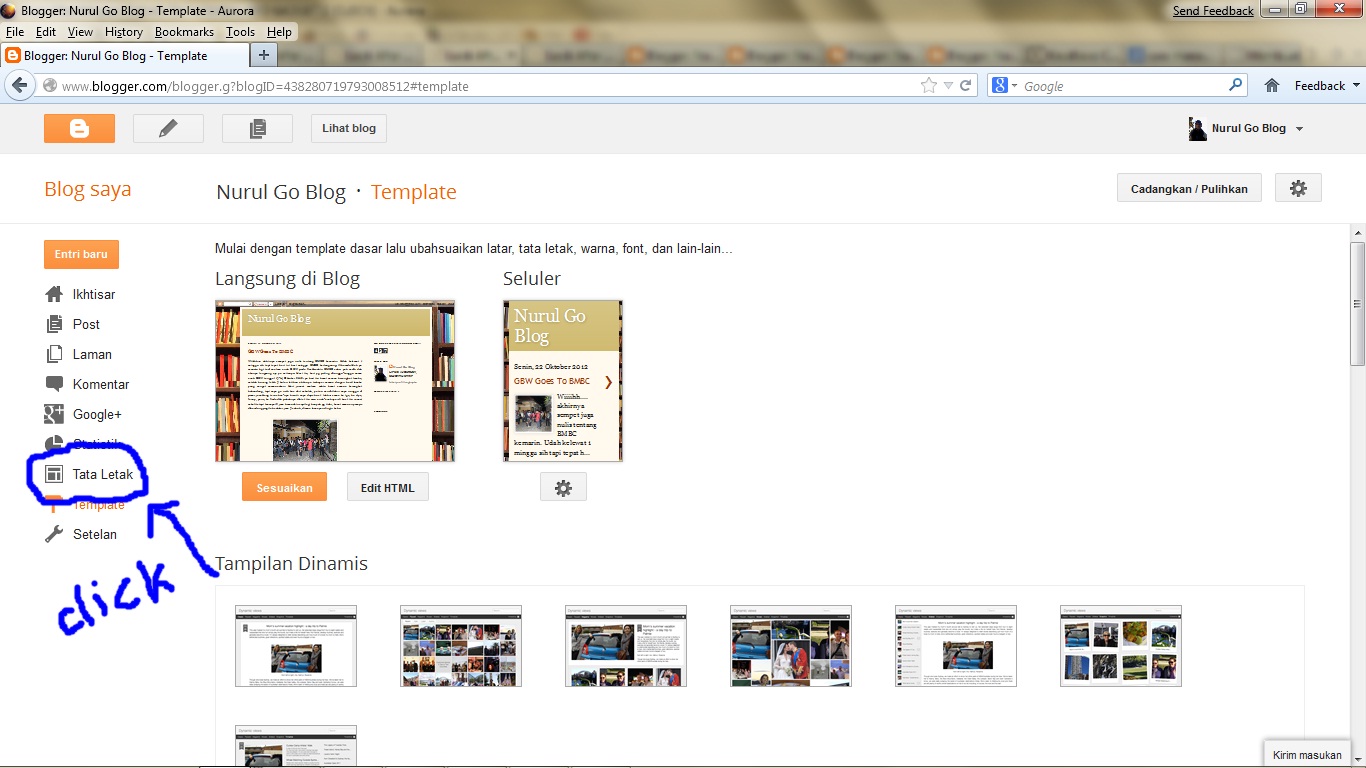Open the History menu
1366x768 pixels.
(x=124, y=32)
